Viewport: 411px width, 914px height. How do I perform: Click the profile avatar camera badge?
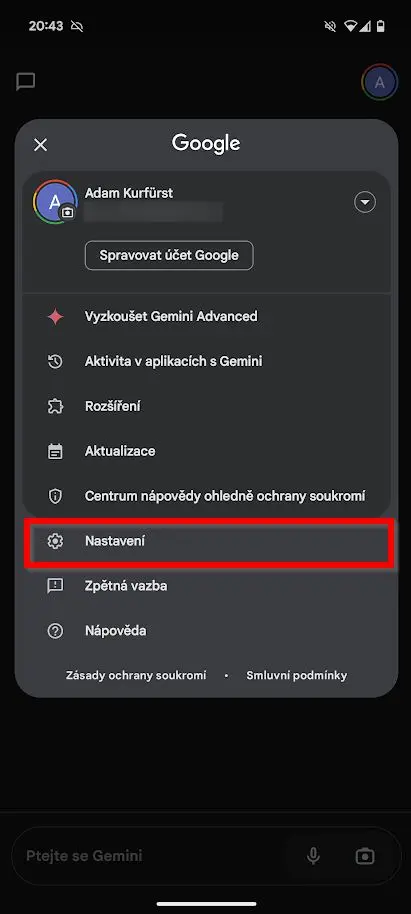(x=68, y=213)
